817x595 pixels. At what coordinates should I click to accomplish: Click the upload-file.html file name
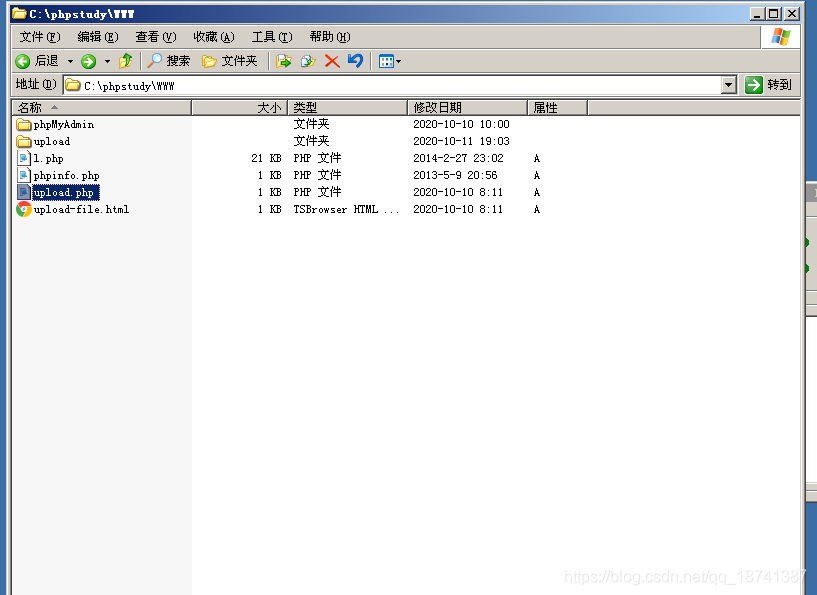point(81,209)
